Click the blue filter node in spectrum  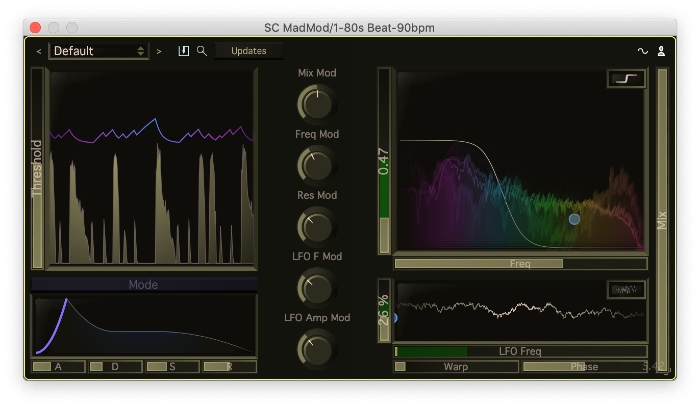point(574,218)
